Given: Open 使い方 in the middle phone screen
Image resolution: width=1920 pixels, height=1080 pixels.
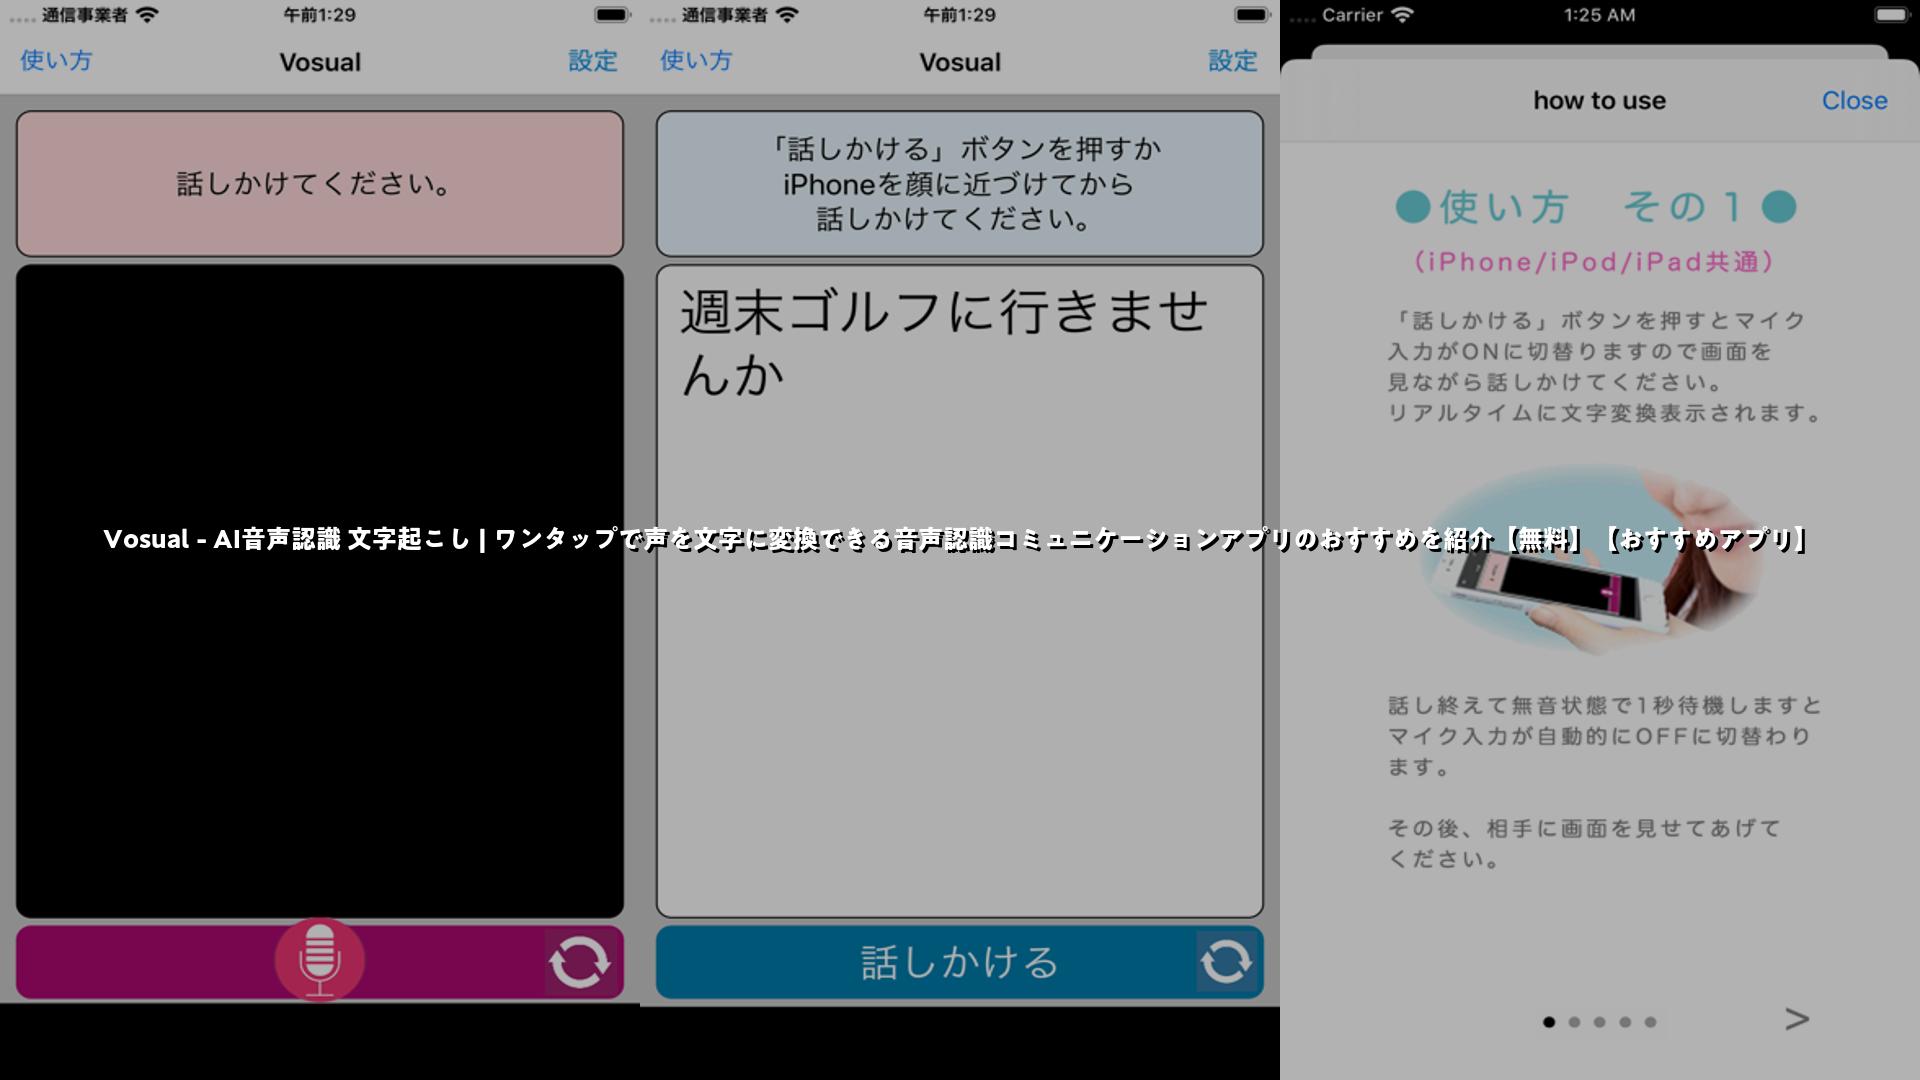Looking at the screenshot, I should (x=696, y=61).
